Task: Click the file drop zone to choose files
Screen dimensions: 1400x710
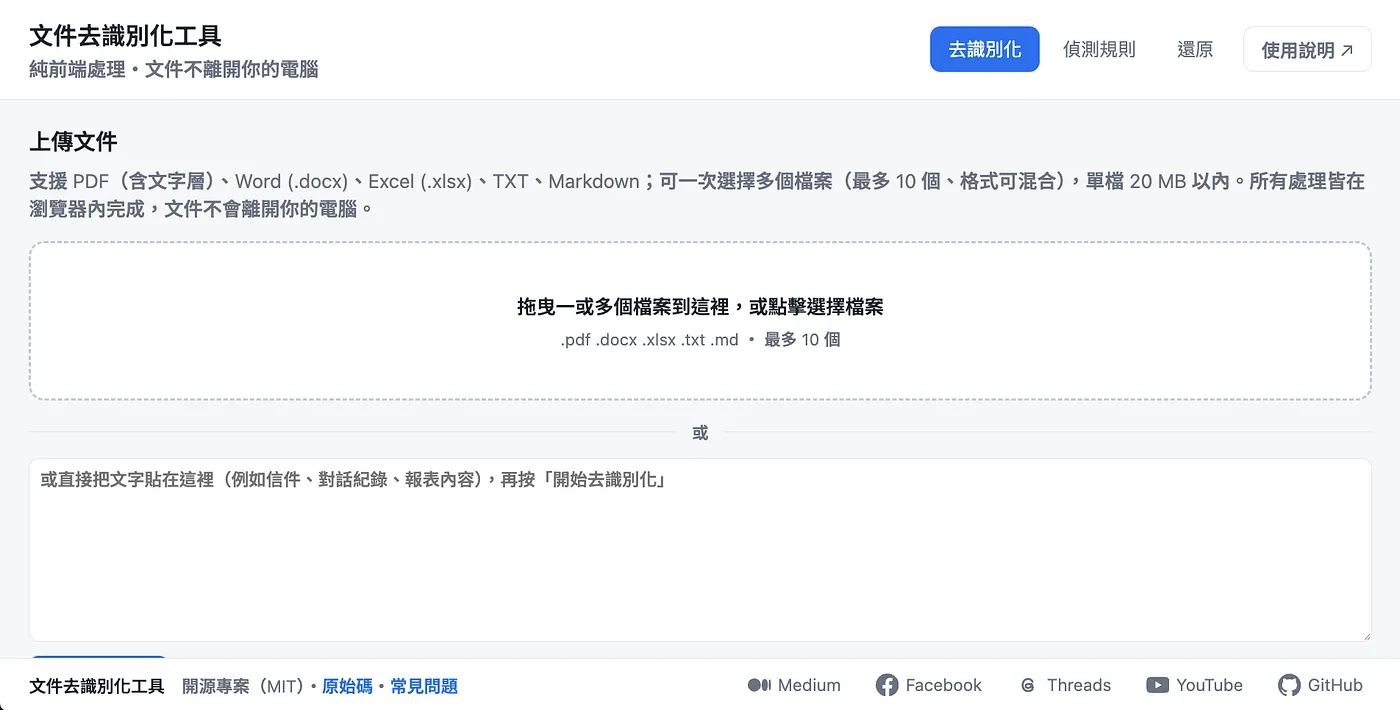Action: click(x=700, y=321)
